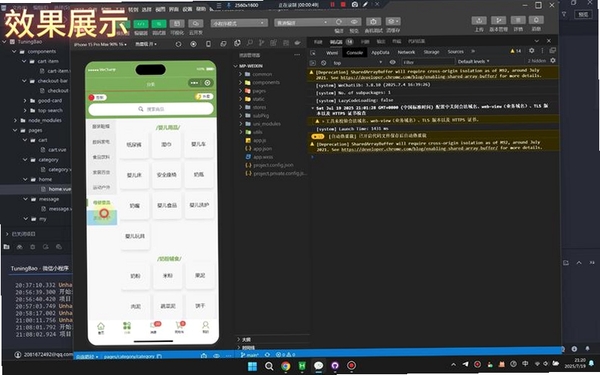The width and height of the screenshot is (600, 375).
Task: Open the 小程序模式 mode dropdown
Action: pyautogui.click(x=239, y=23)
